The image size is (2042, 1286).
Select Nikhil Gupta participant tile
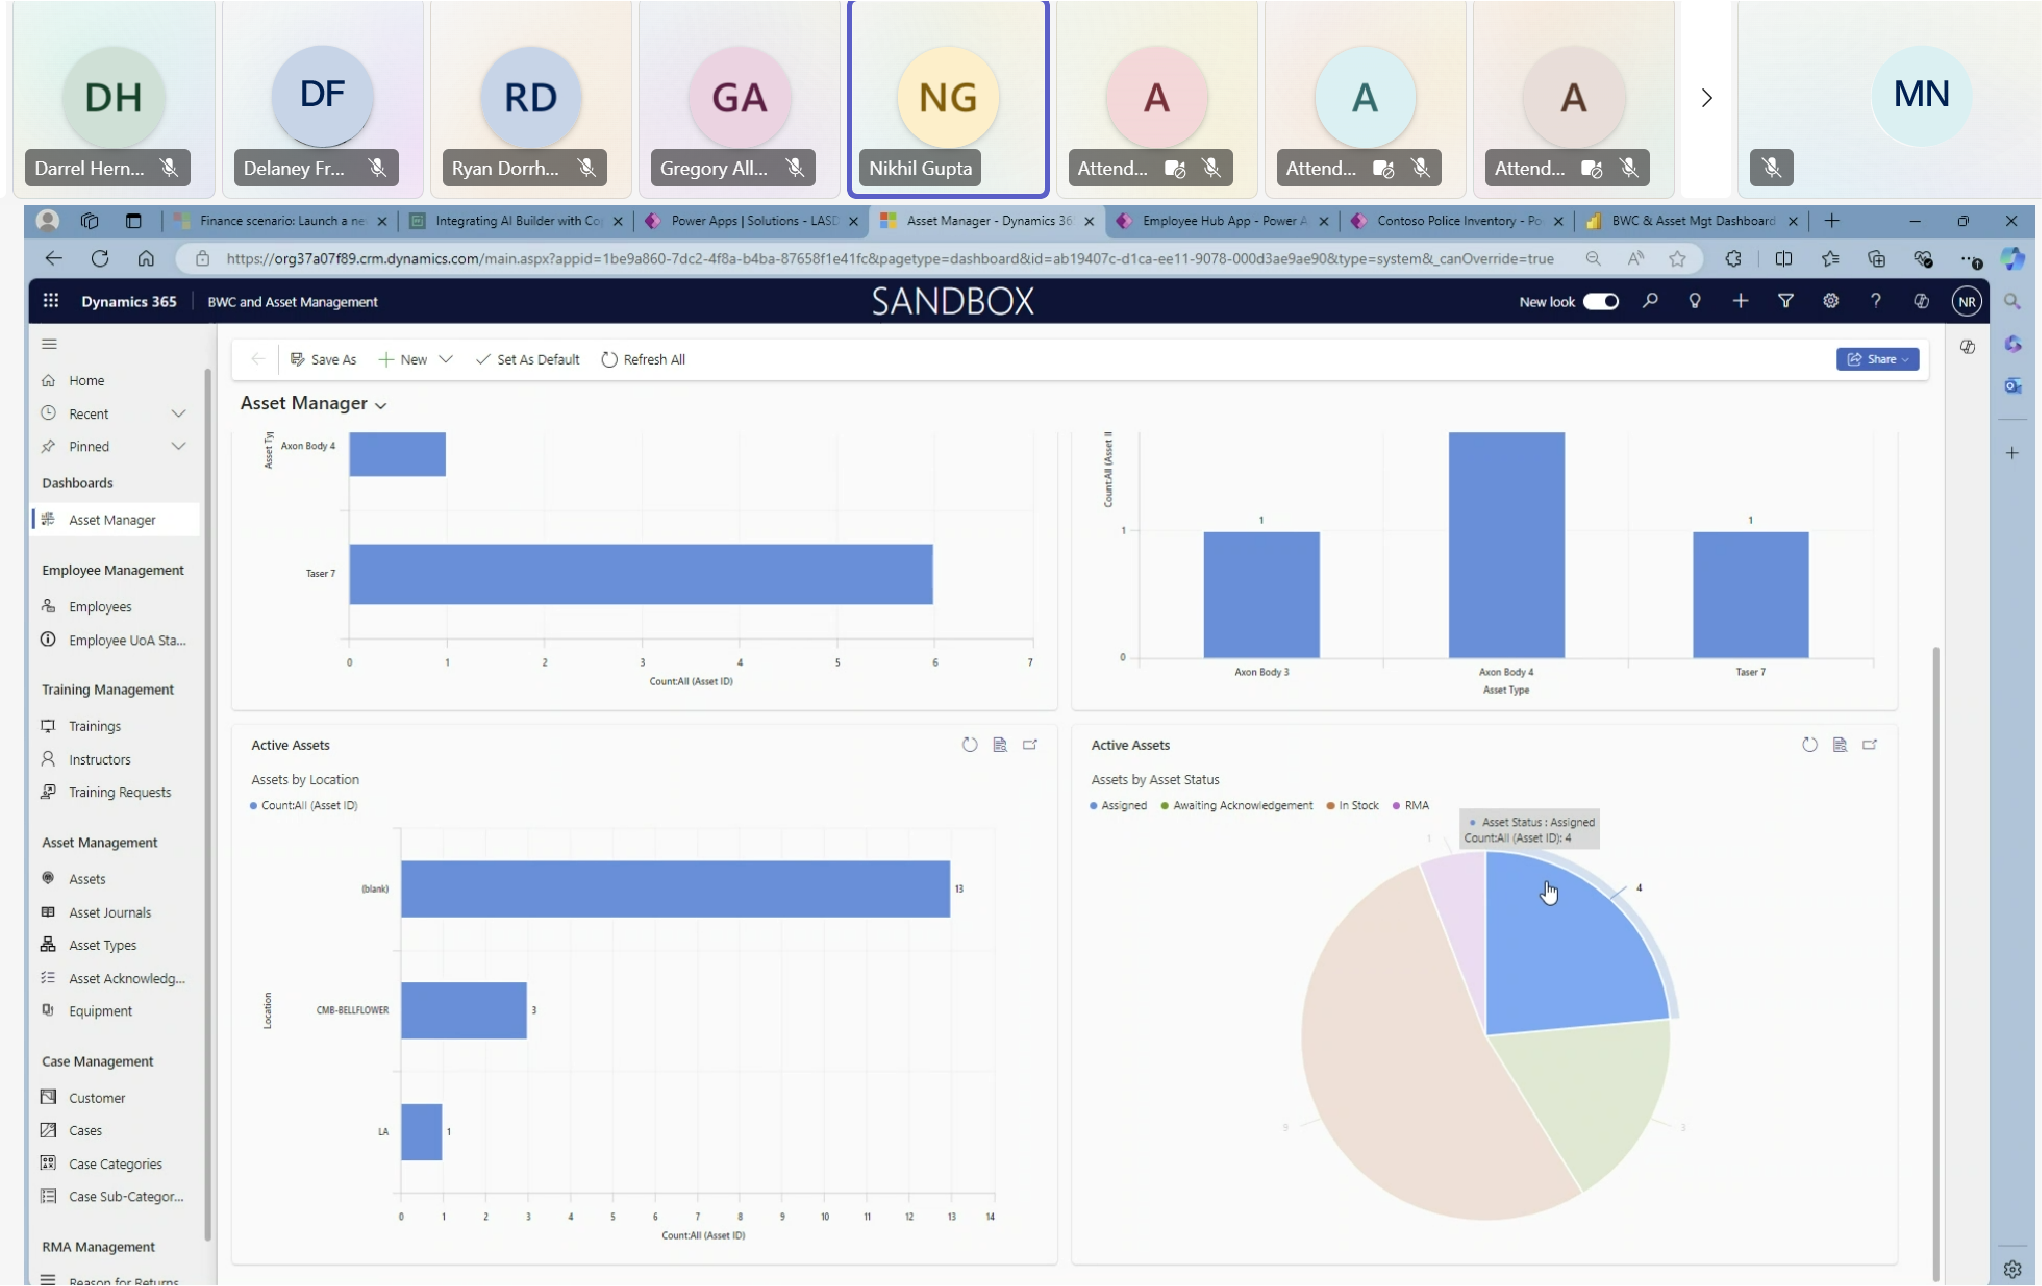point(947,98)
